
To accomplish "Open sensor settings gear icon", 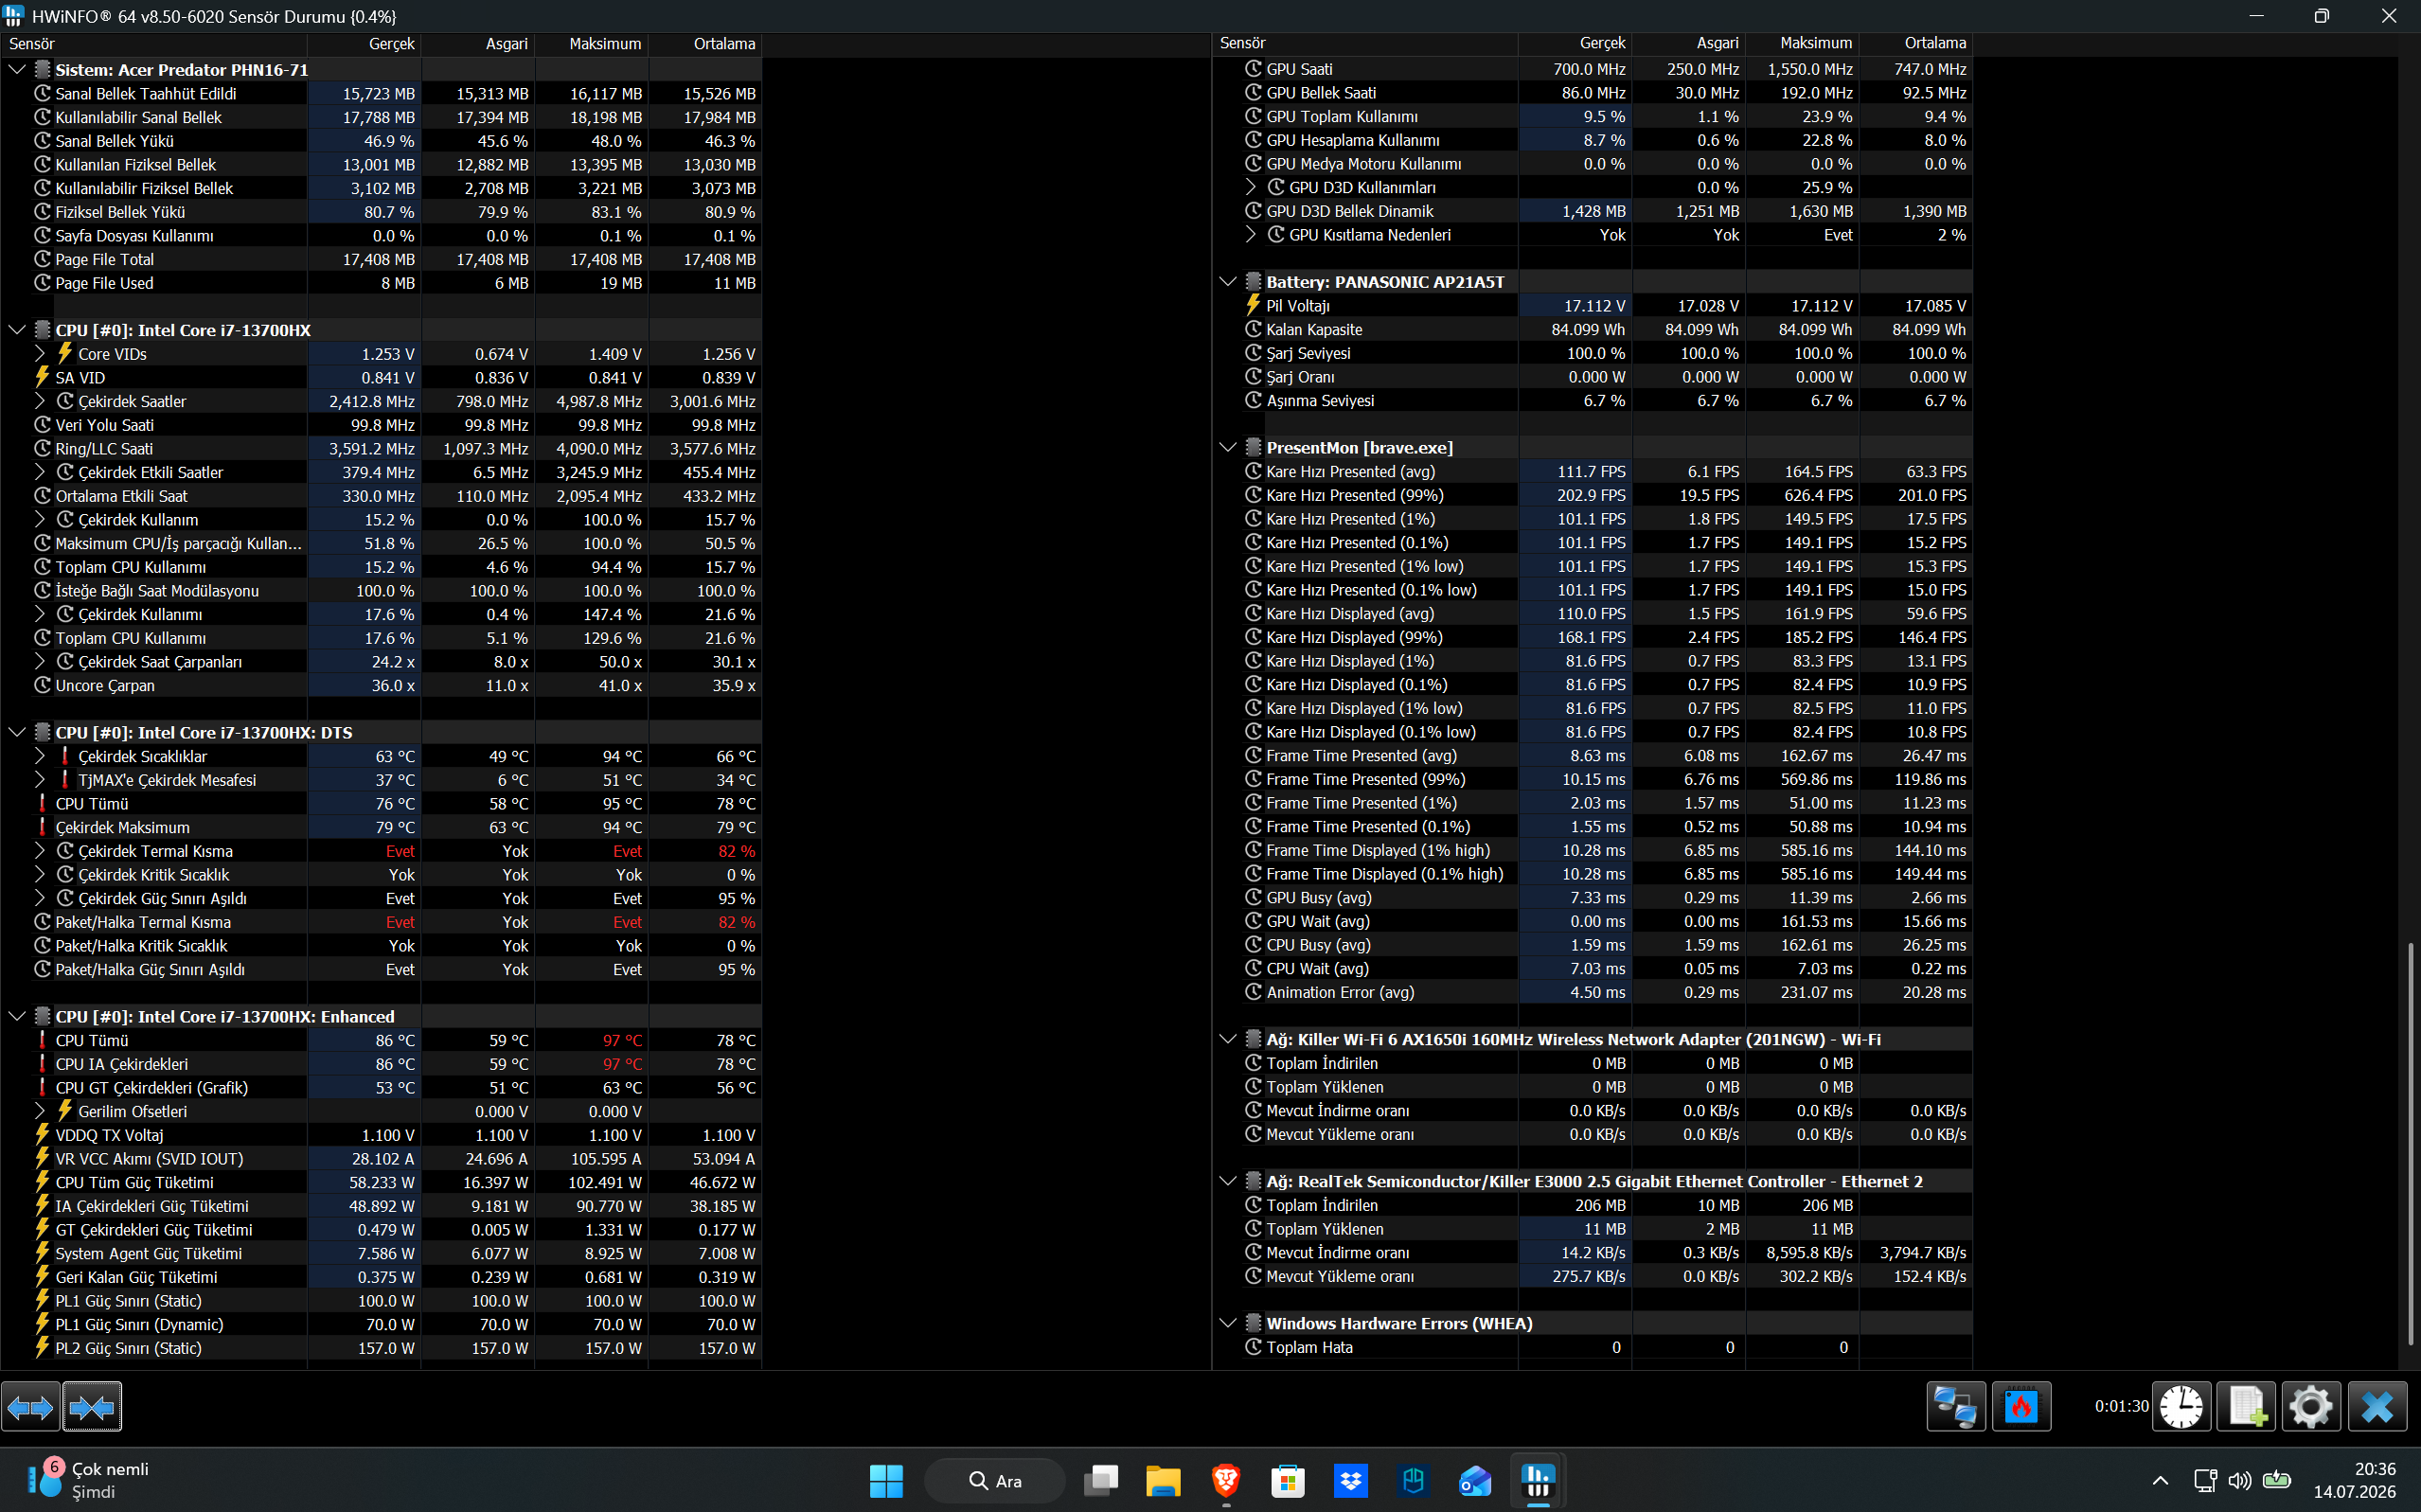I will [2311, 1407].
